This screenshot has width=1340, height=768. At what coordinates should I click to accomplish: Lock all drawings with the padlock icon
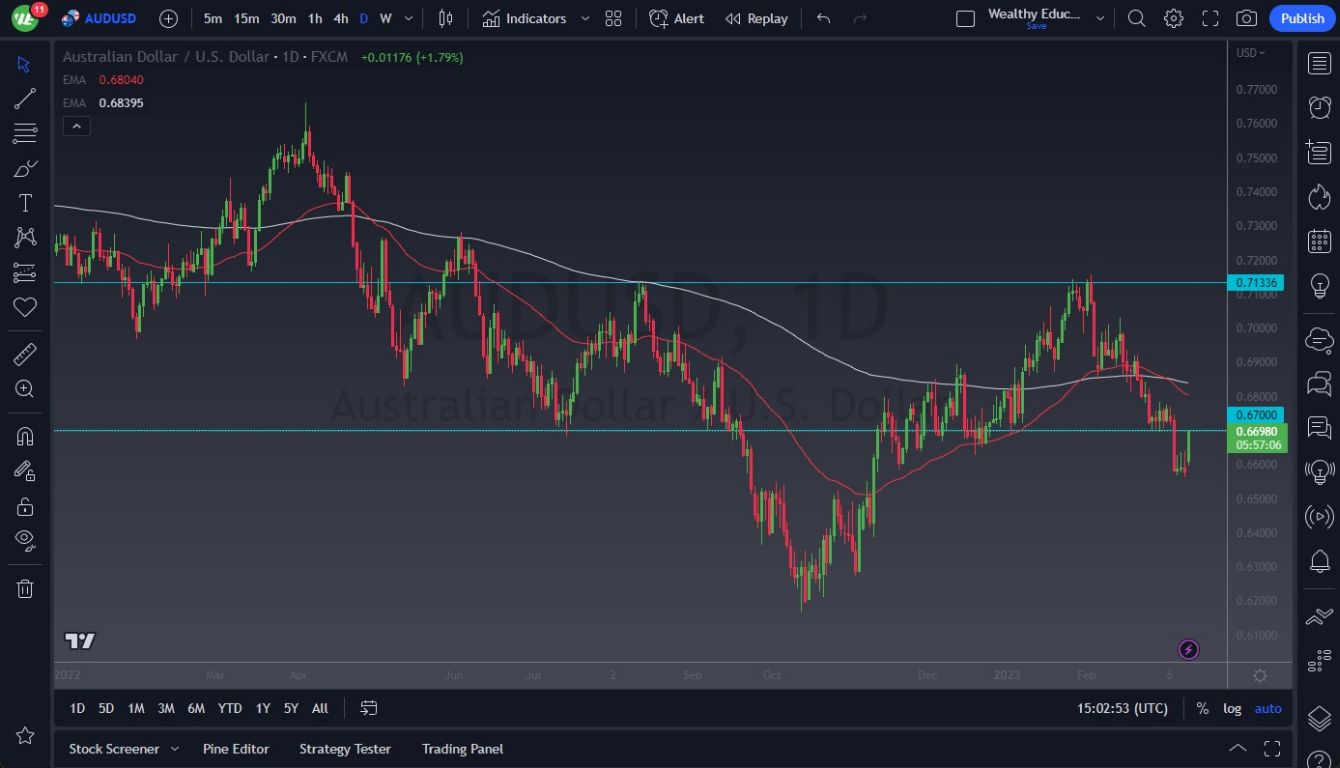click(x=25, y=506)
